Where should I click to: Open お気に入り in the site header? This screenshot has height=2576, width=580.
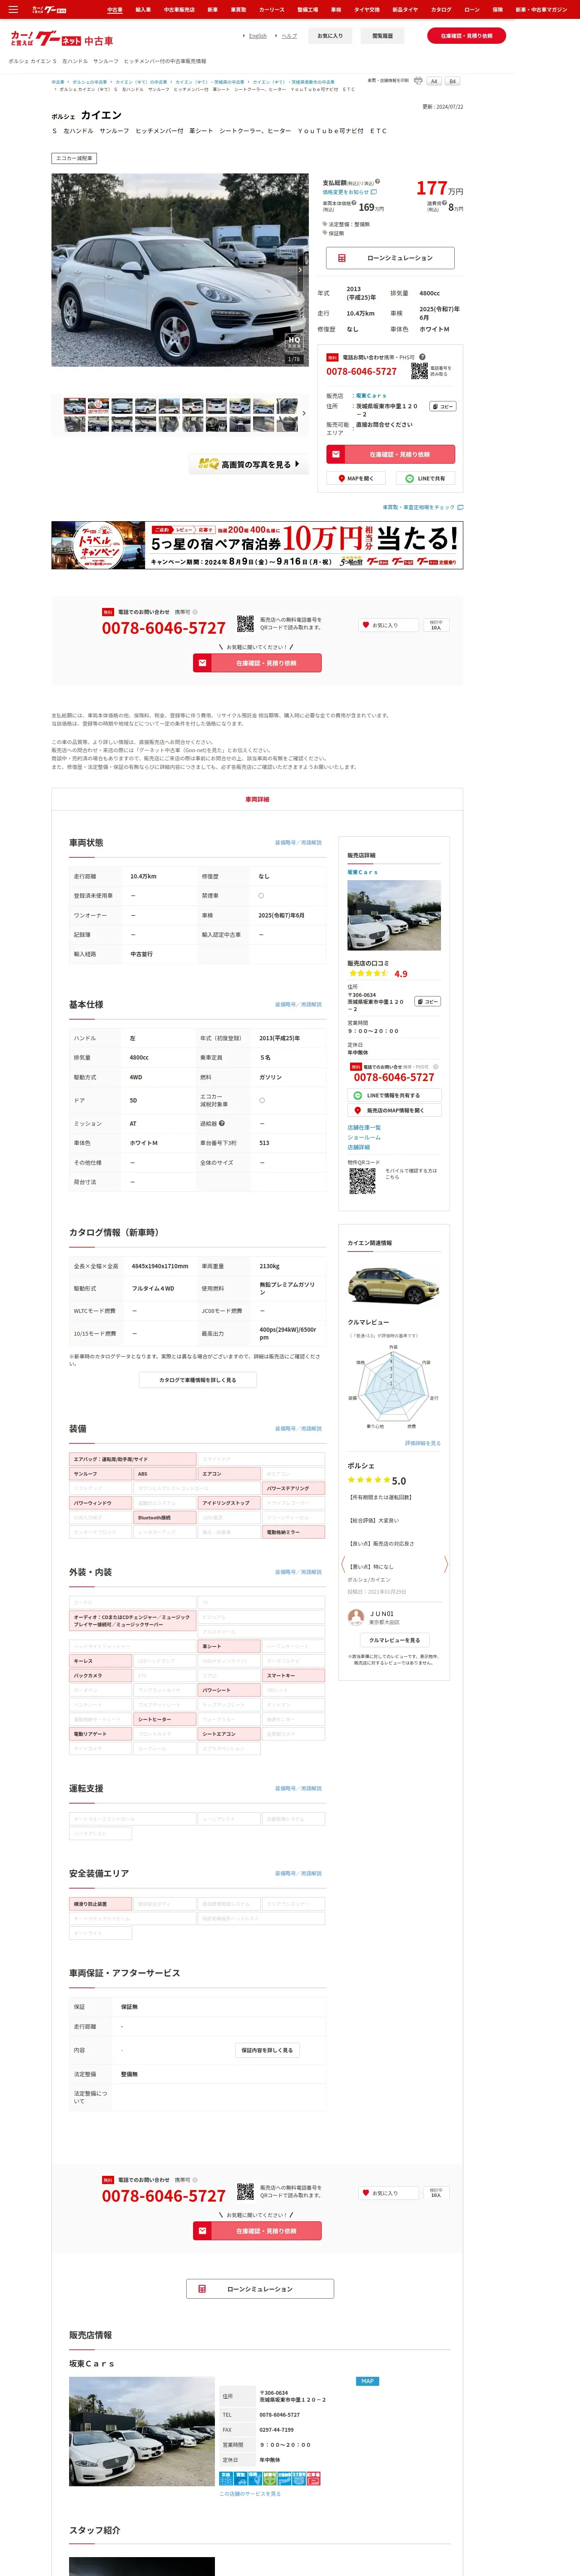point(330,36)
